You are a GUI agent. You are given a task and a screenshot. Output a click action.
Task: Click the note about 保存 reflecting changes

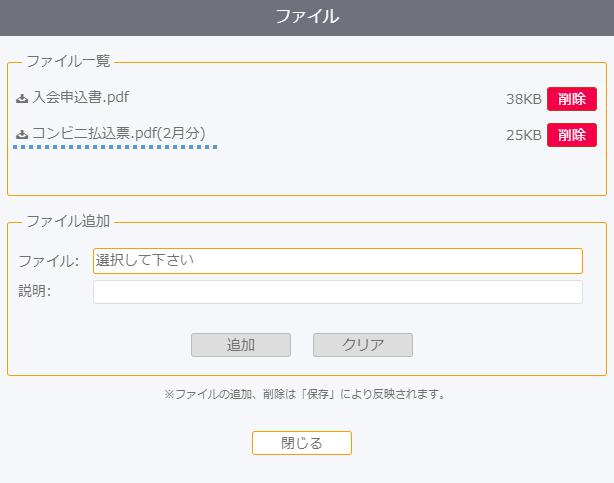pyautogui.click(x=305, y=394)
